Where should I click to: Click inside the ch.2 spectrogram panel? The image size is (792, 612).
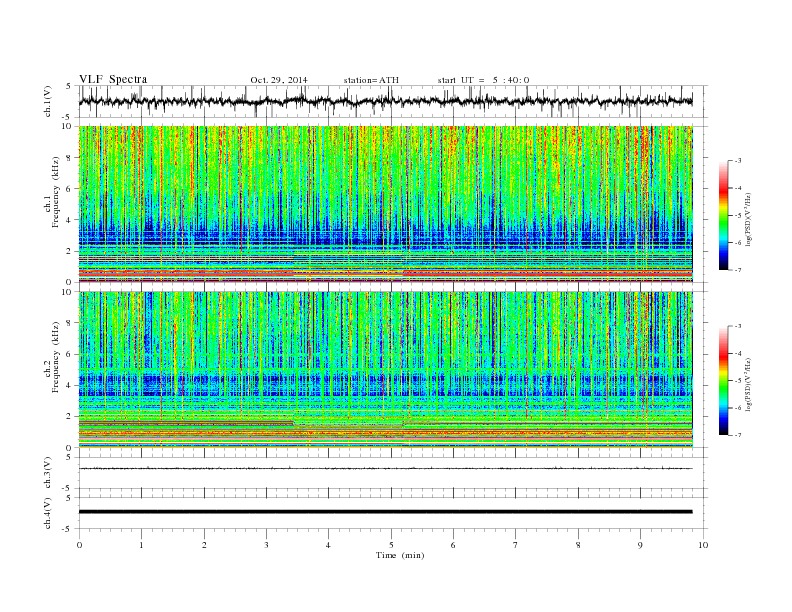pyautogui.click(x=385, y=370)
